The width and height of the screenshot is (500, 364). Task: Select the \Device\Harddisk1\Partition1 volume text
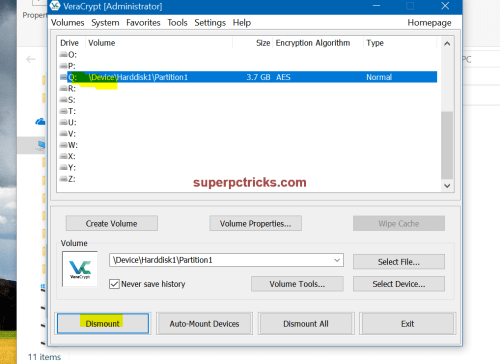pyautogui.click(x=138, y=77)
